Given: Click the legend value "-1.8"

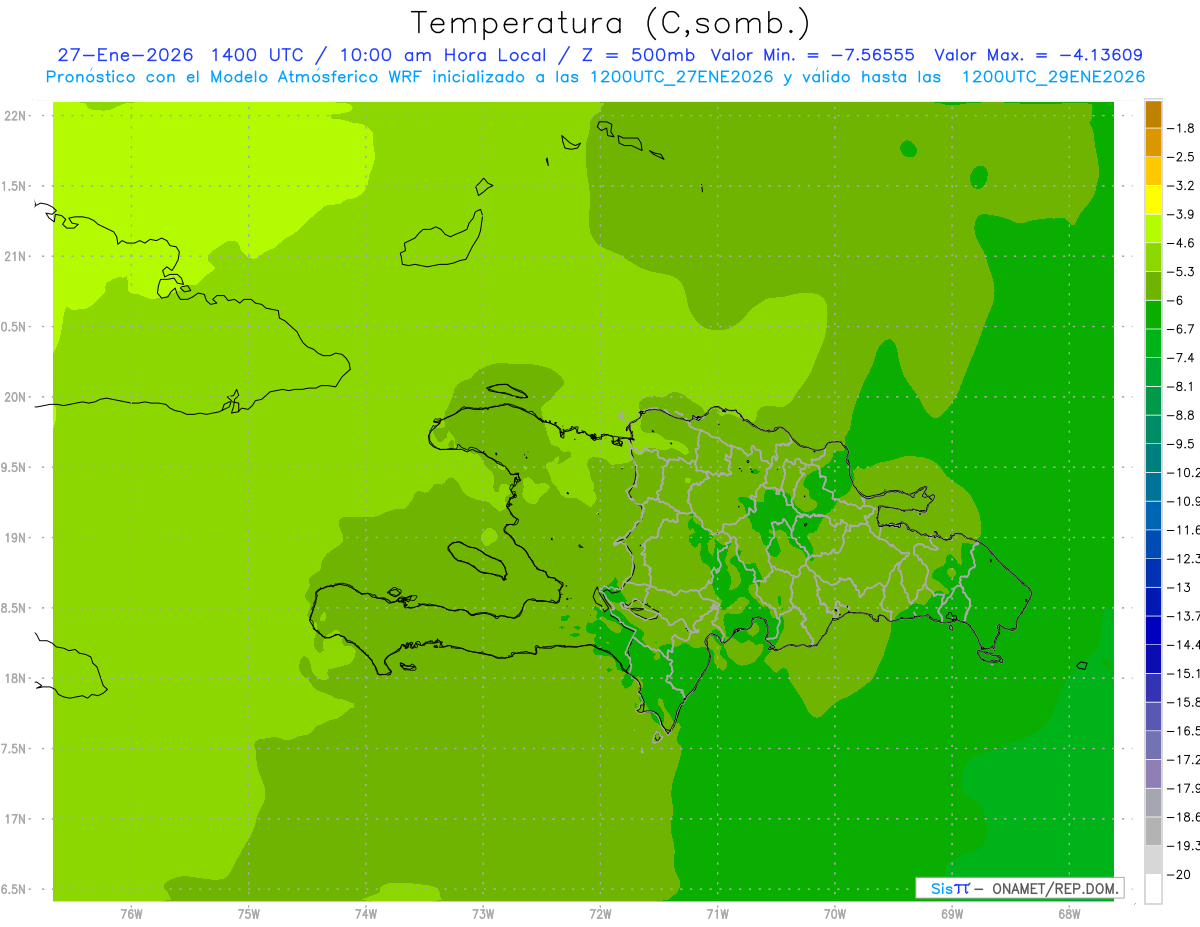Looking at the screenshot, I should tap(1181, 128).
